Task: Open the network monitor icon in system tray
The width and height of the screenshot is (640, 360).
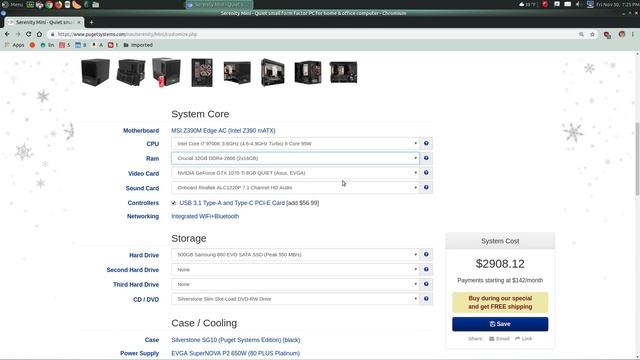Action: pos(590,4)
